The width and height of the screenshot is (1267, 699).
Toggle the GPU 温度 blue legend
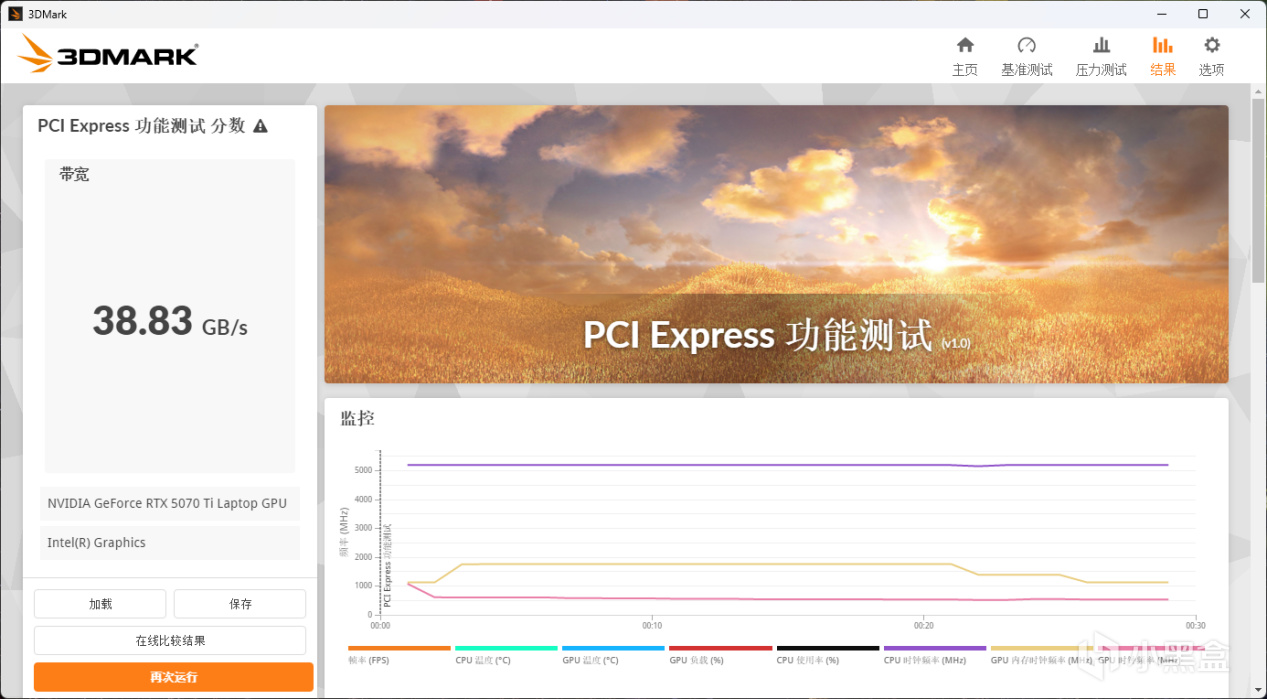[x=613, y=654]
